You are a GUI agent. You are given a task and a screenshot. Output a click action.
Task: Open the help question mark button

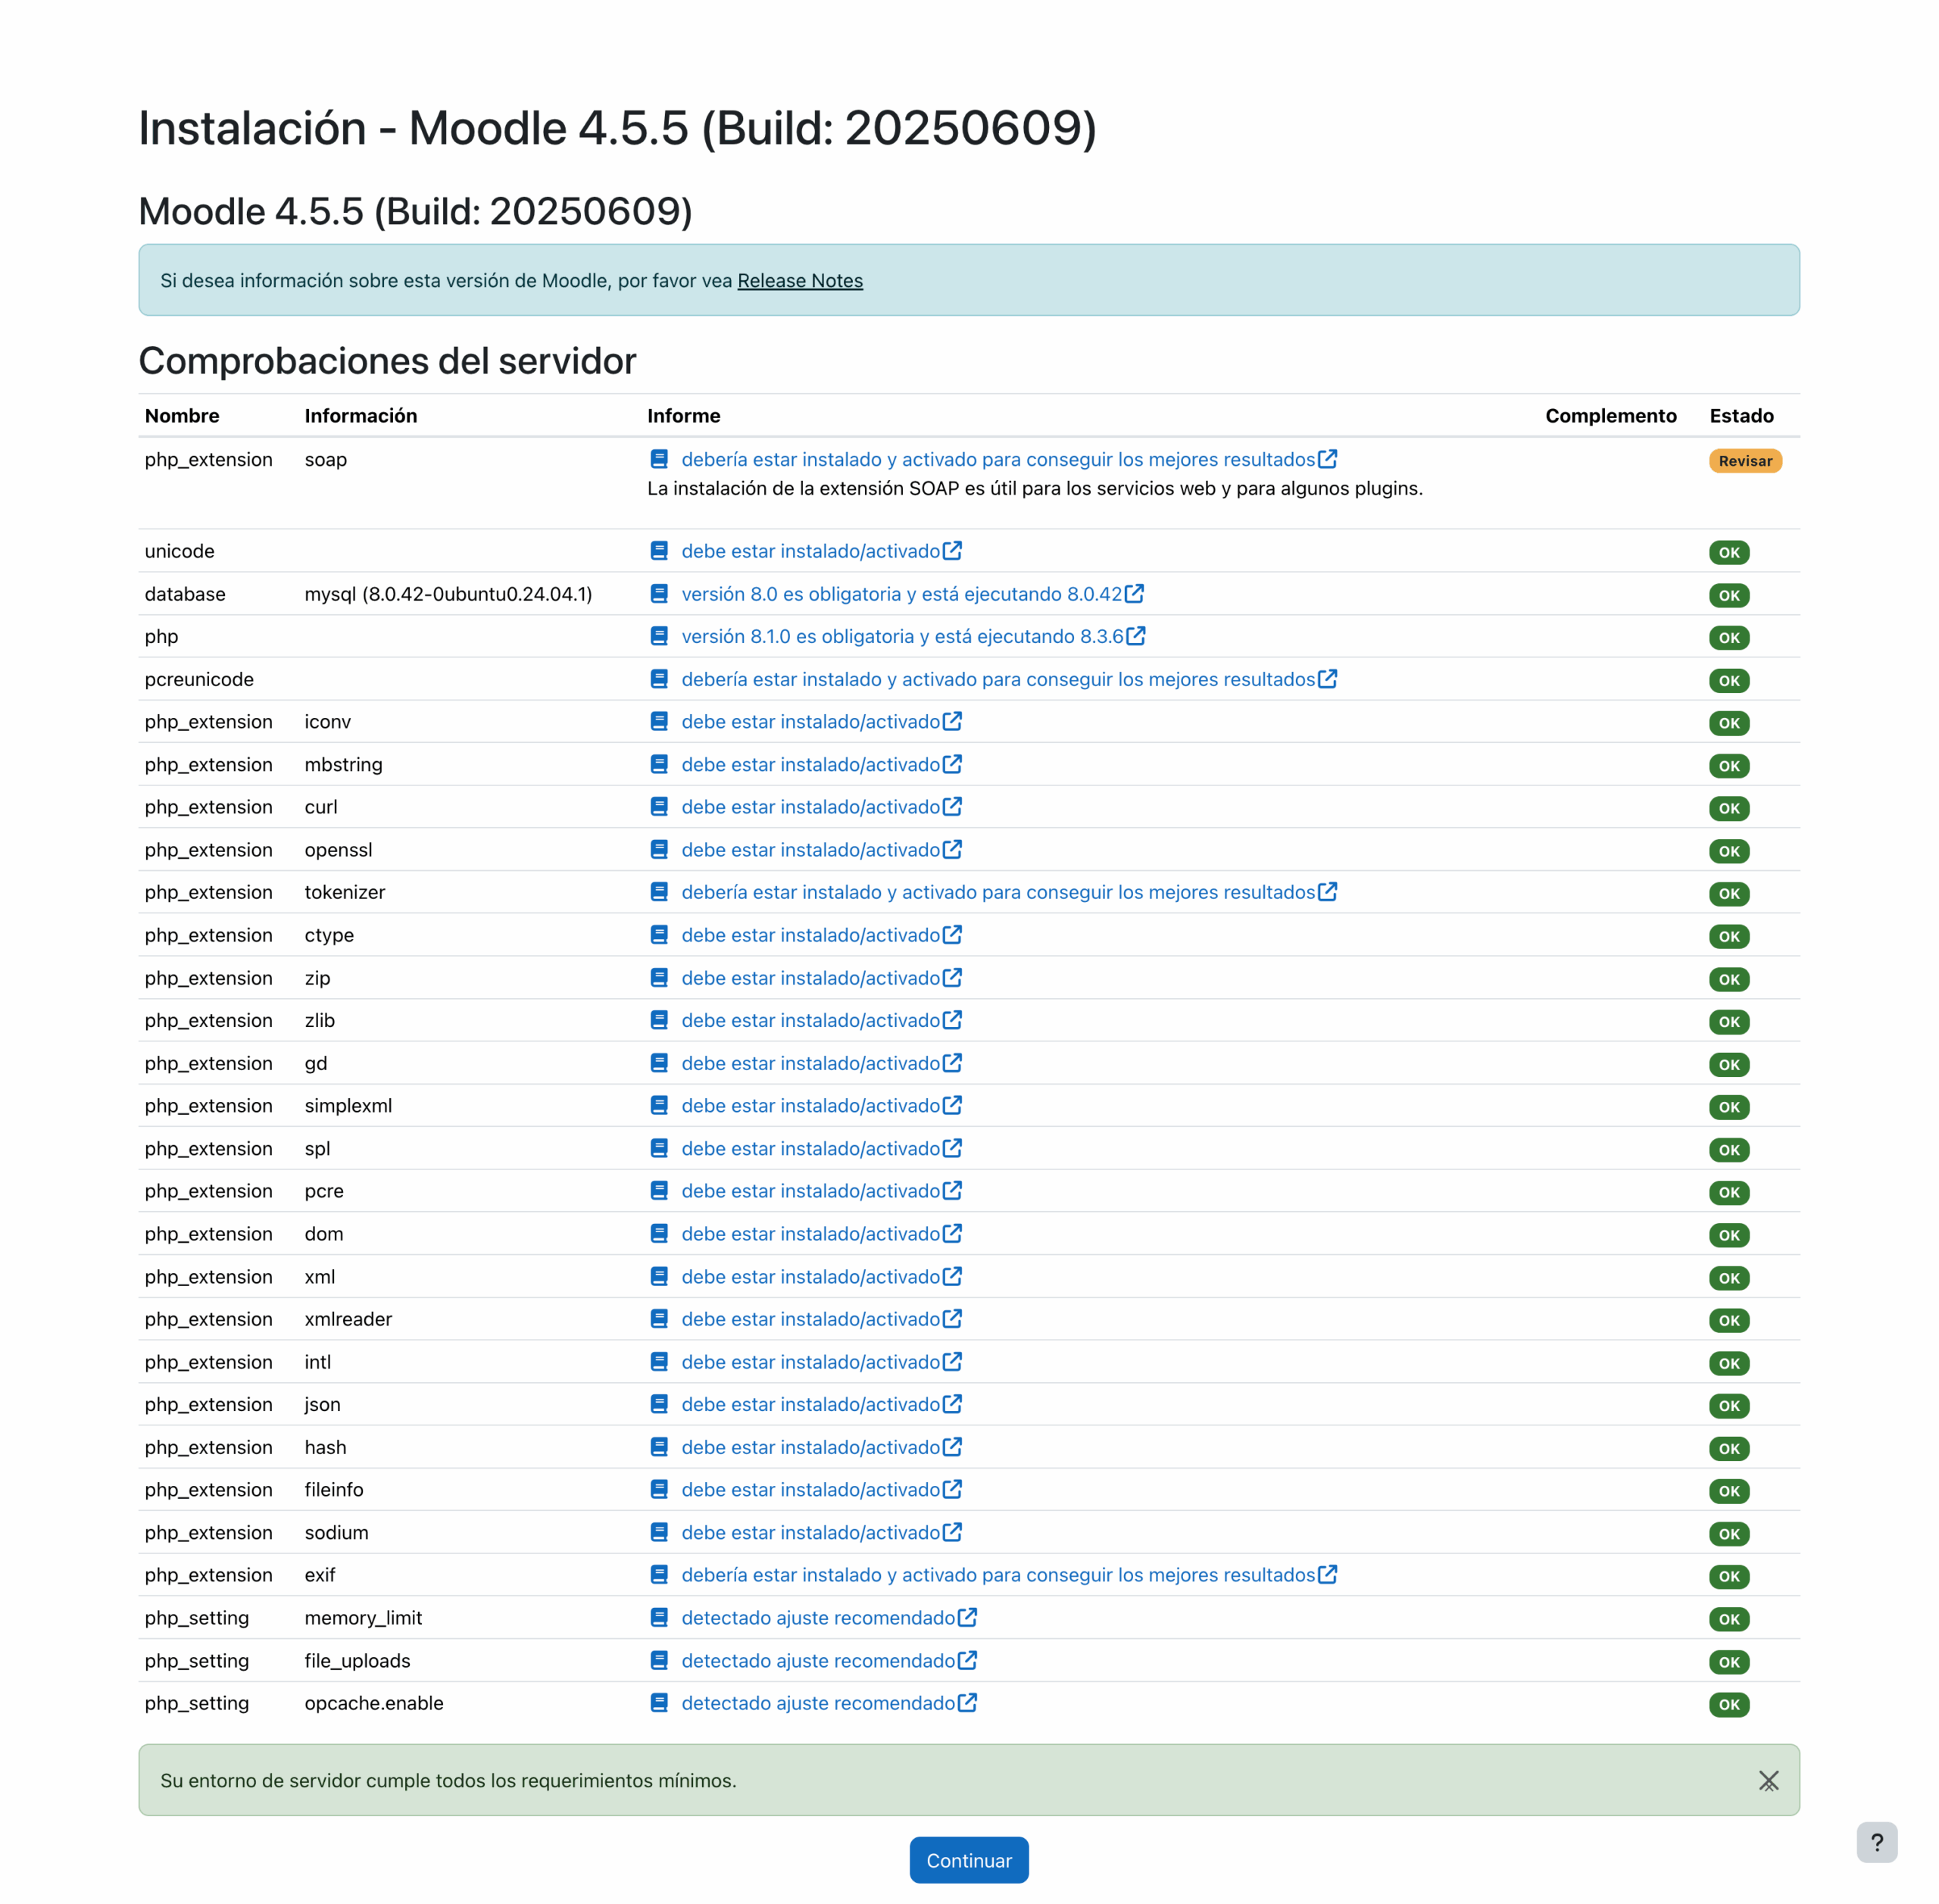pos(1877,1842)
